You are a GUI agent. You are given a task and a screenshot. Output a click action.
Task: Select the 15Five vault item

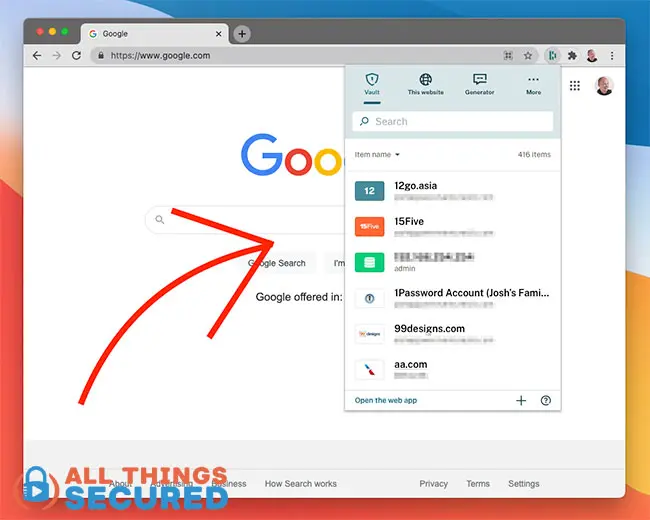[x=453, y=226]
